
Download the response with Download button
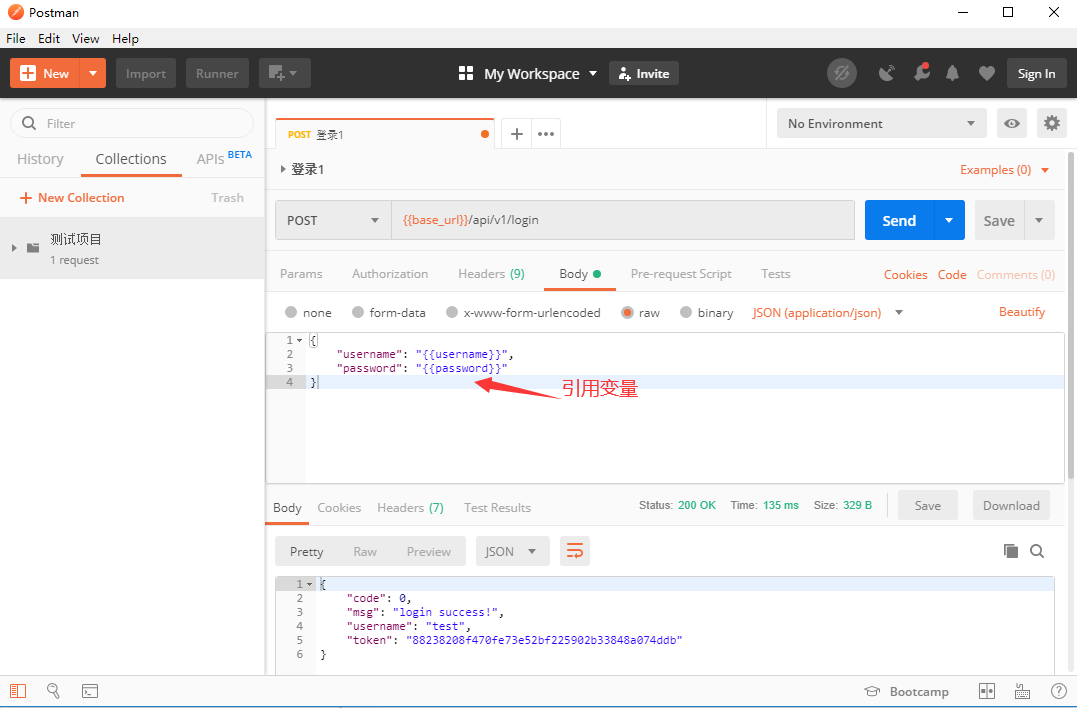(x=1011, y=505)
